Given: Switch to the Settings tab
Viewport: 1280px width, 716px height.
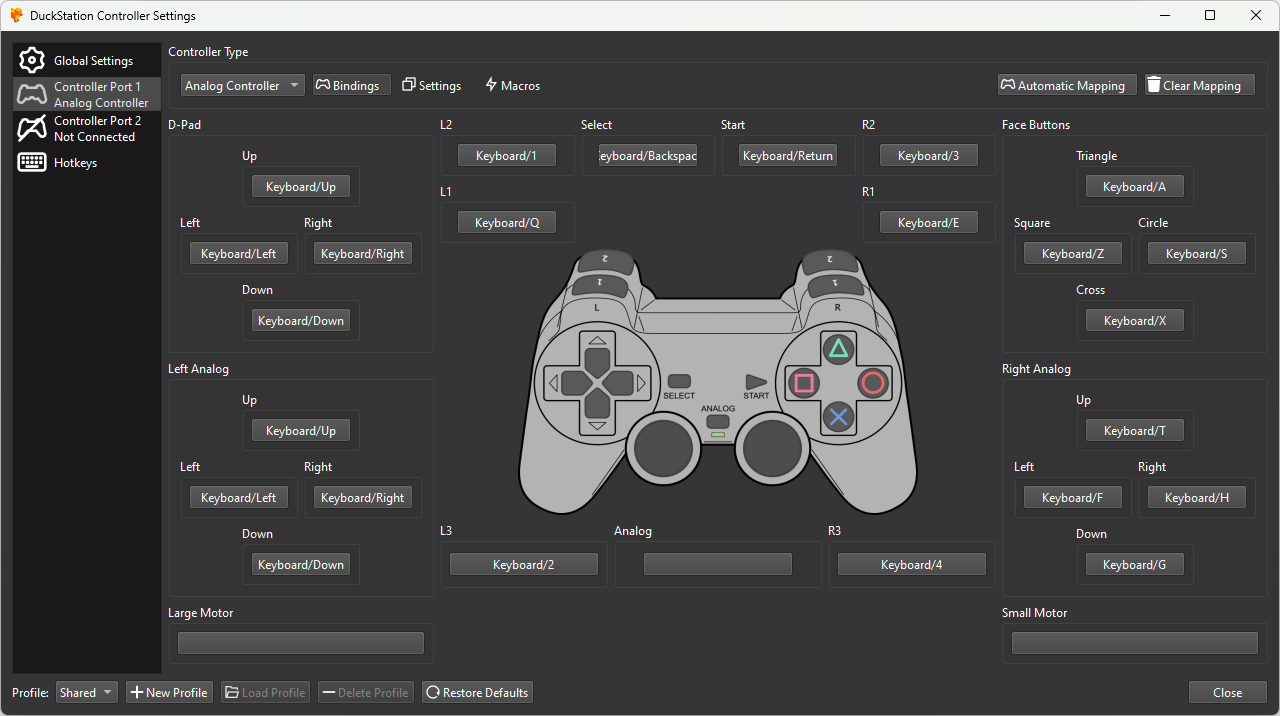Looking at the screenshot, I should pos(432,85).
